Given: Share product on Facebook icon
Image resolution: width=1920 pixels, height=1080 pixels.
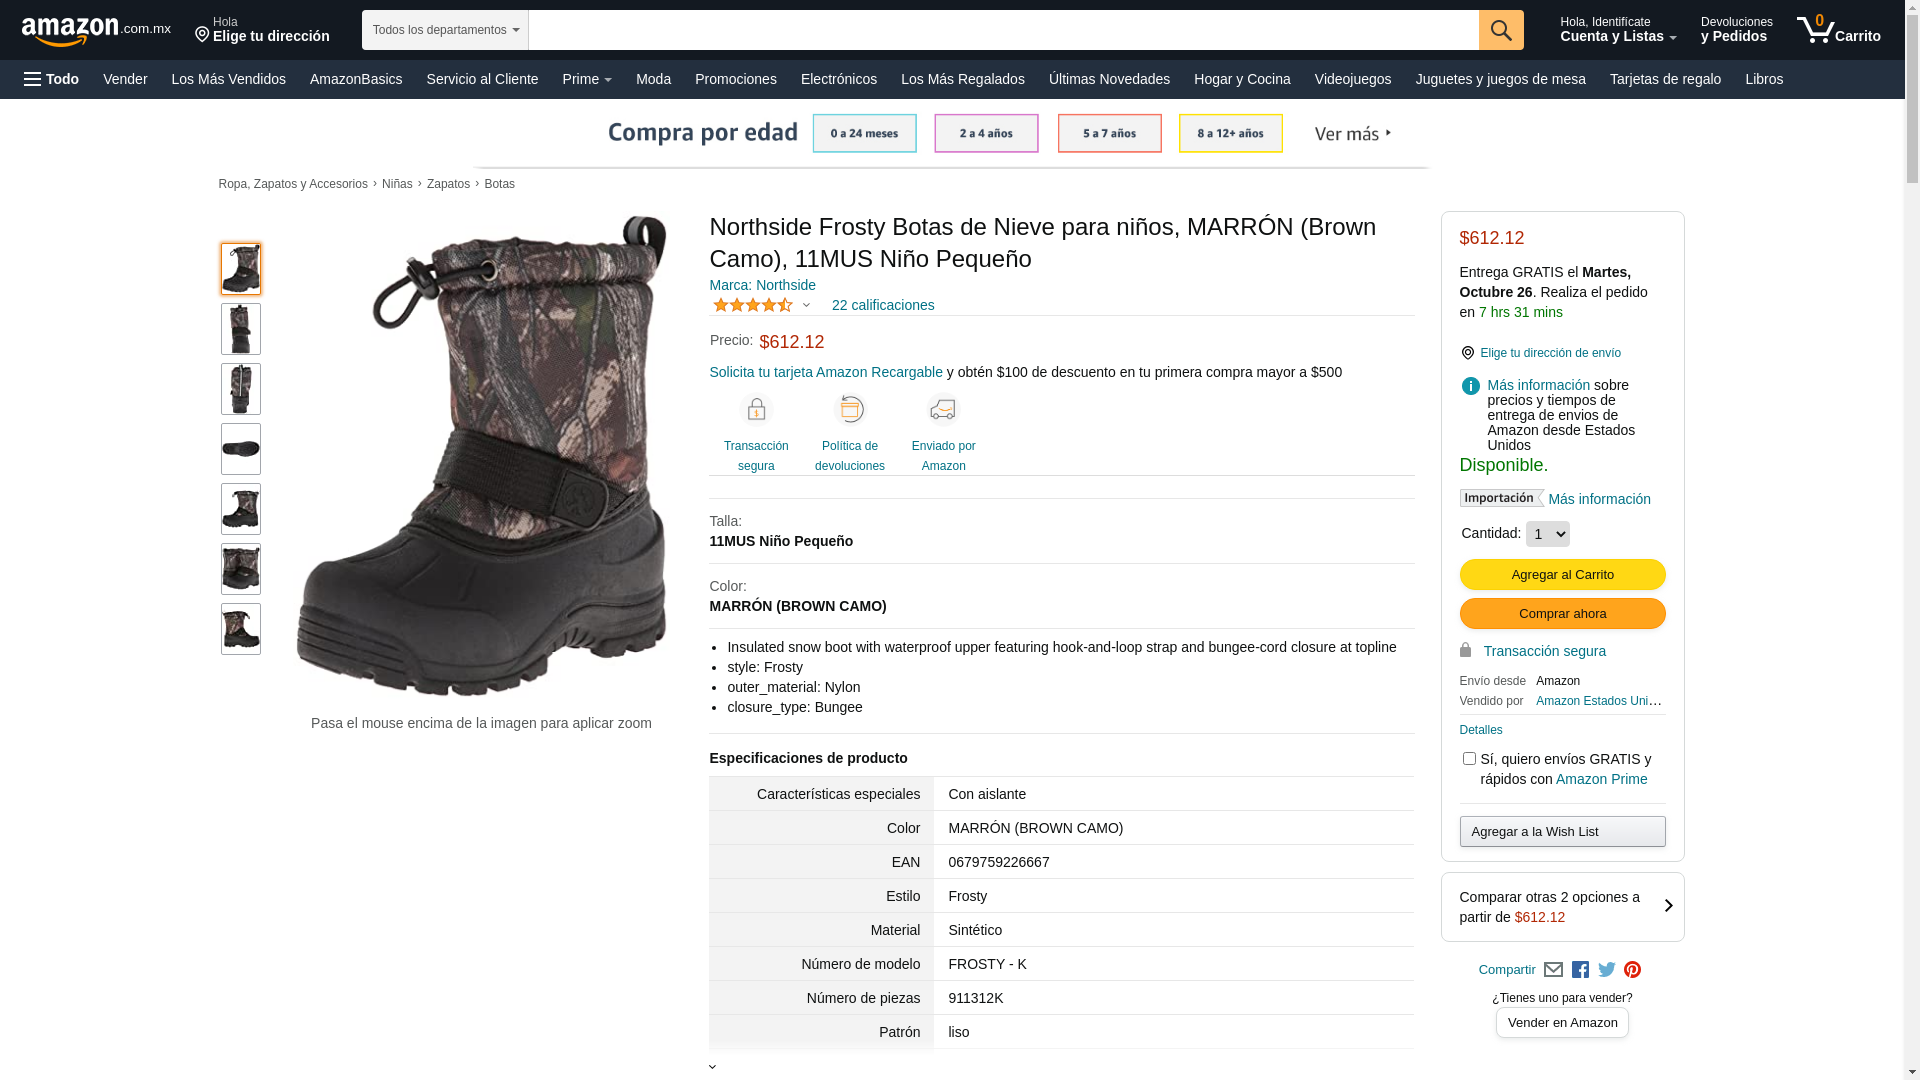Looking at the screenshot, I should pyautogui.click(x=1580, y=969).
